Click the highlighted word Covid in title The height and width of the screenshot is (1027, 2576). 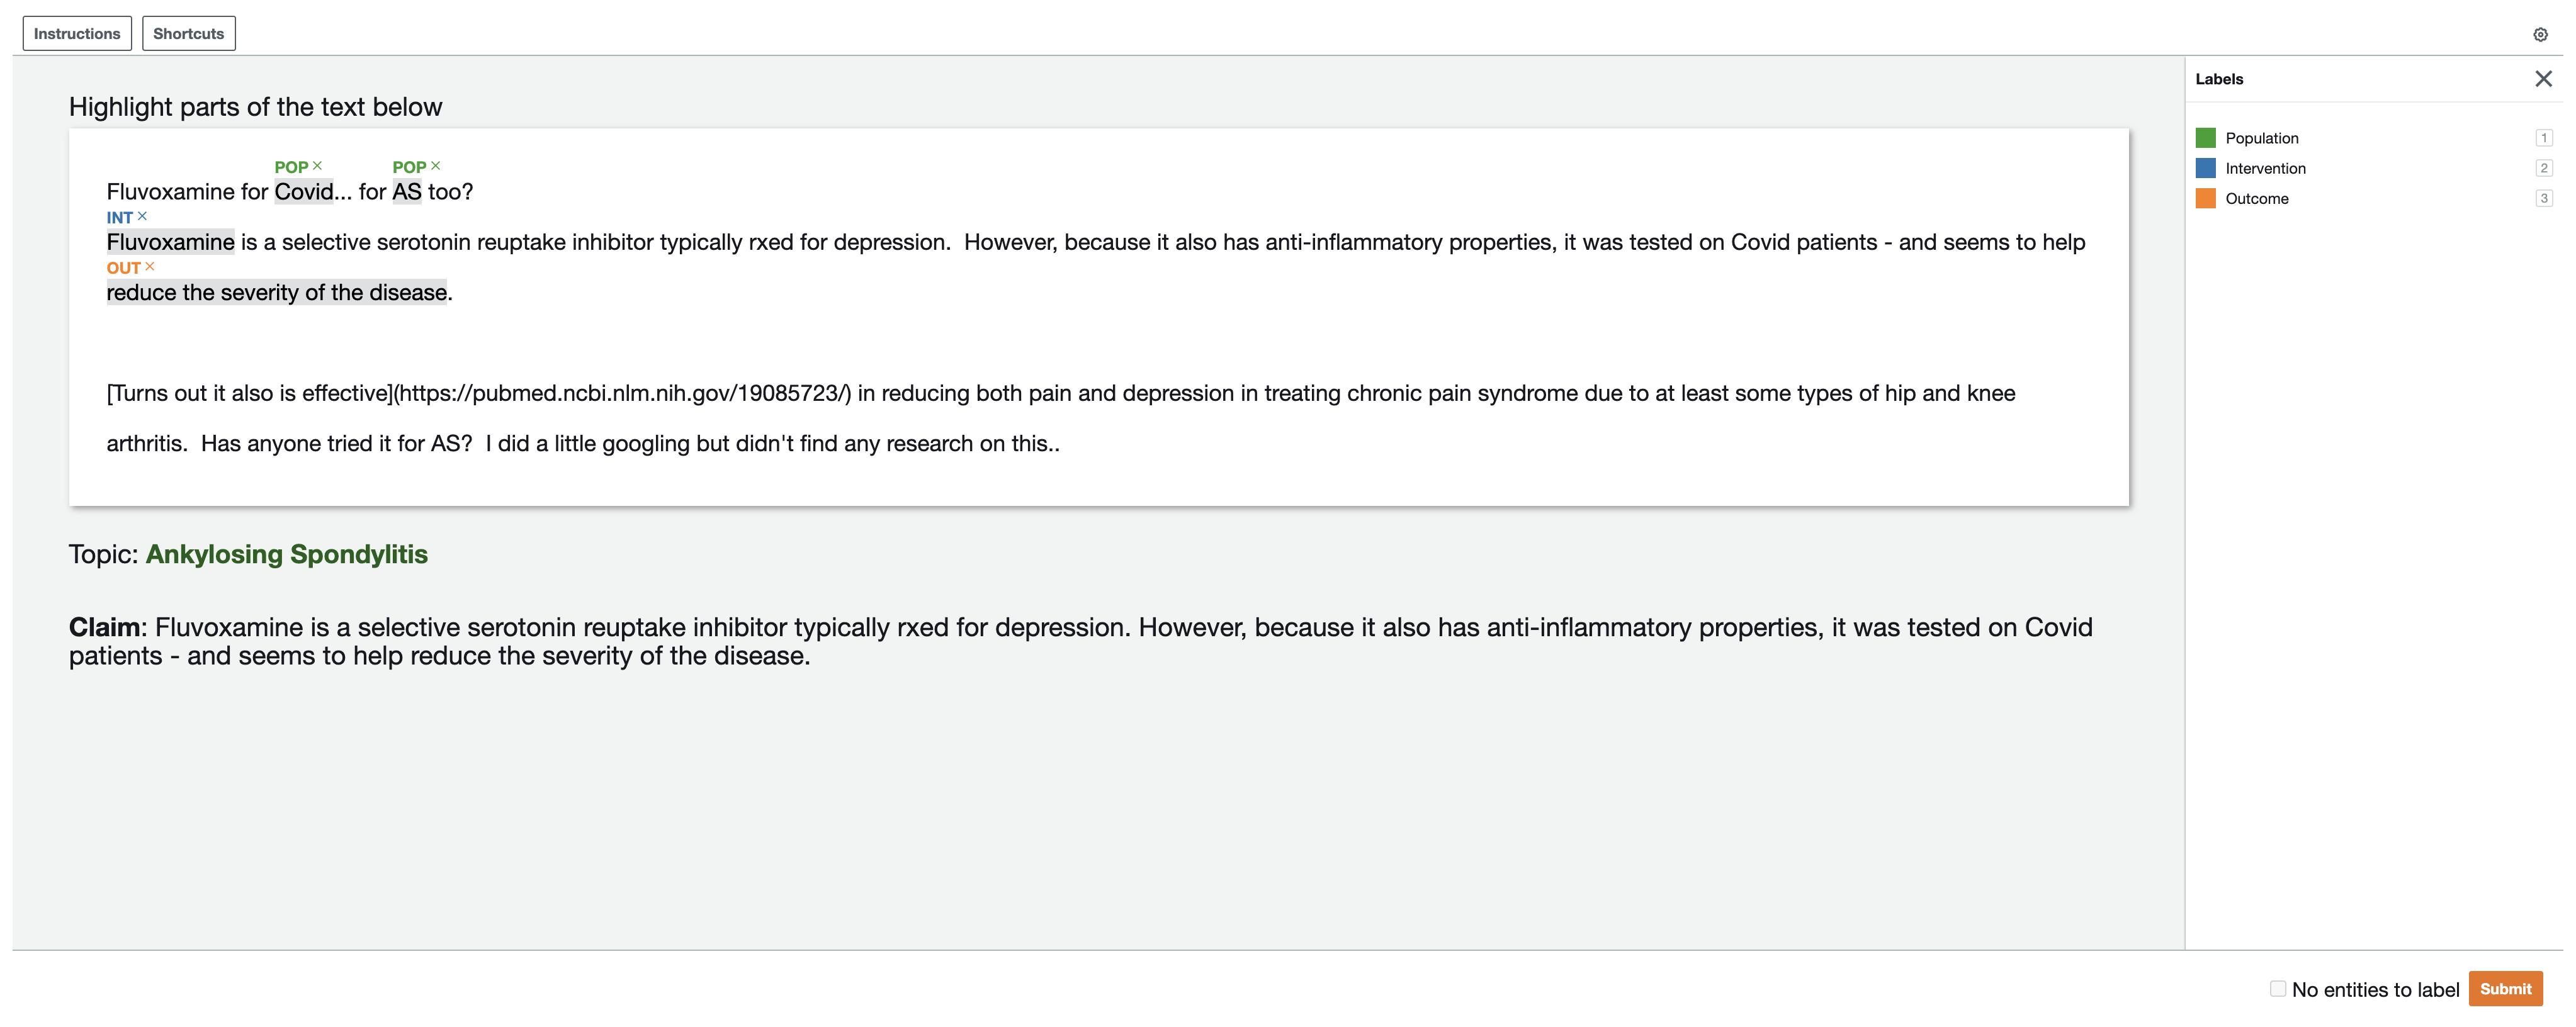[304, 191]
